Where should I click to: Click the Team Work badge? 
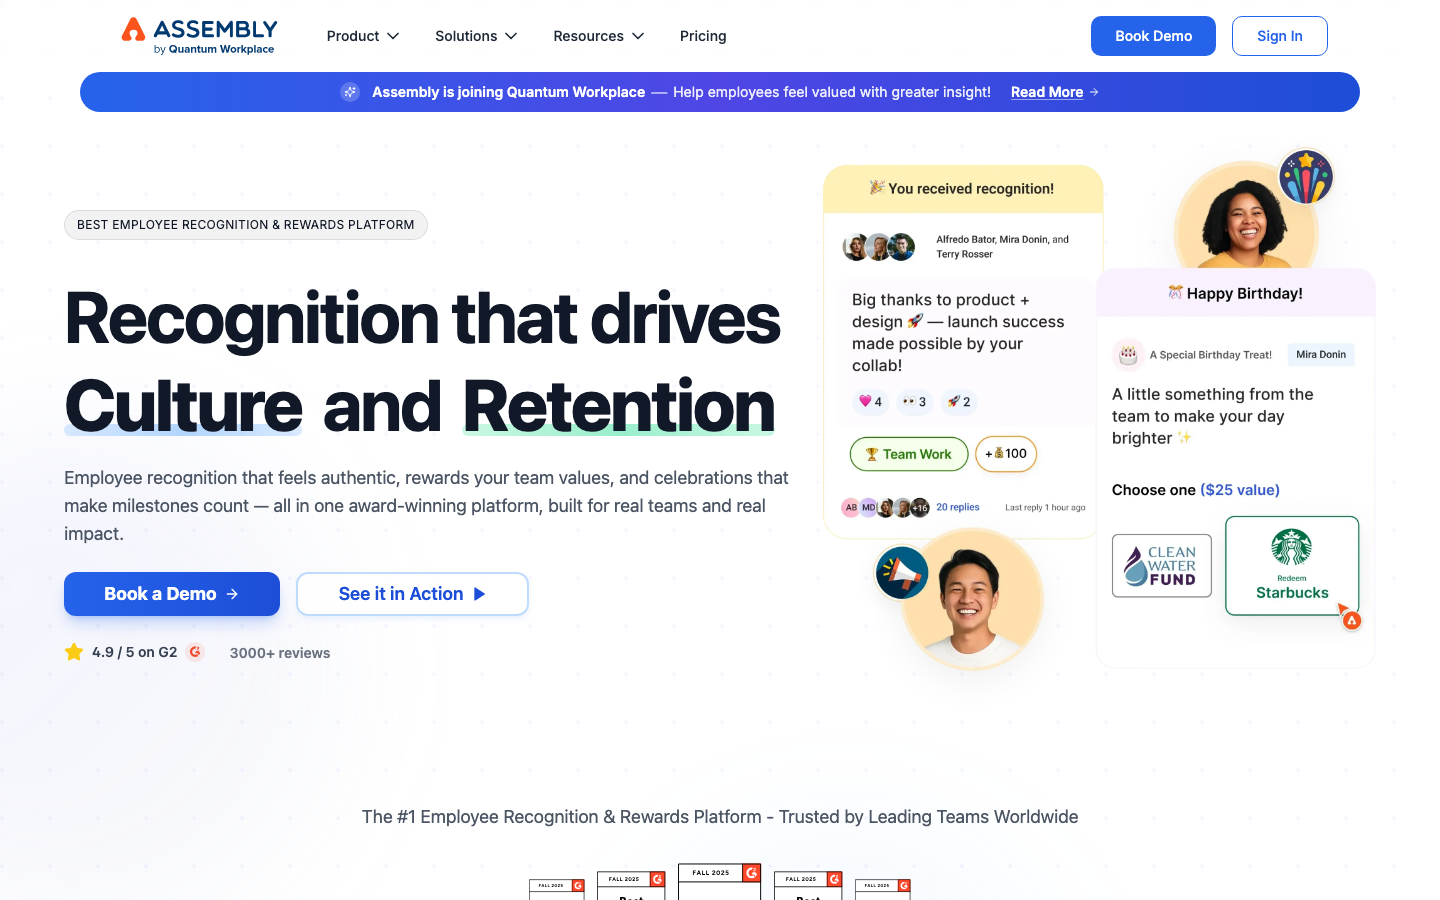909,454
